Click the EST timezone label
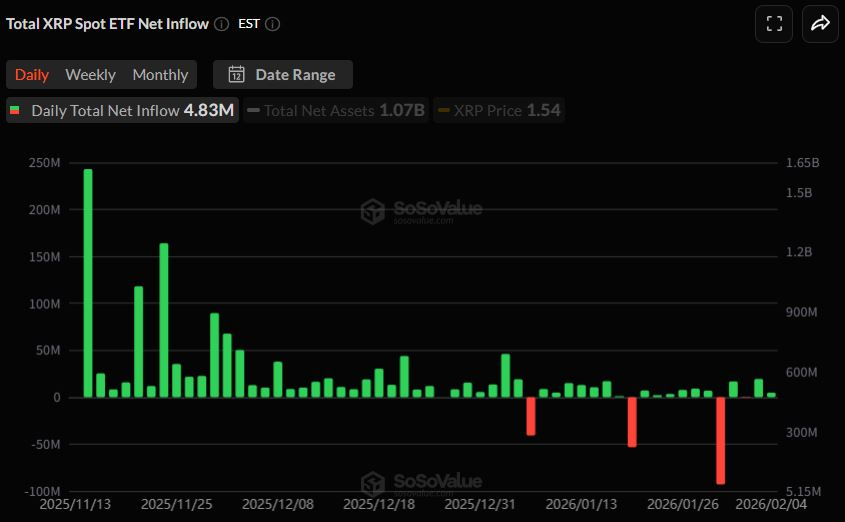The height and width of the screenshot is (522, 845). (249, 24)
